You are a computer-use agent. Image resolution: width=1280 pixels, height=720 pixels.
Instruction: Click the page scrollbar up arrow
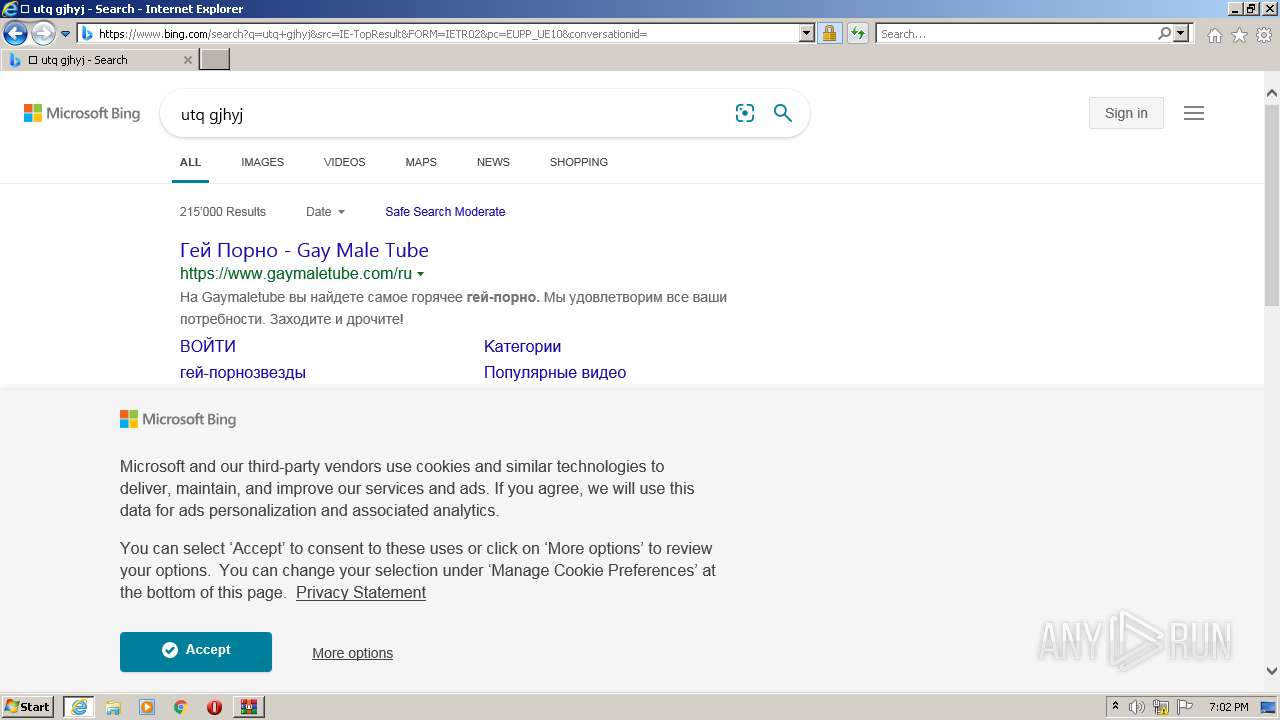1272,93
